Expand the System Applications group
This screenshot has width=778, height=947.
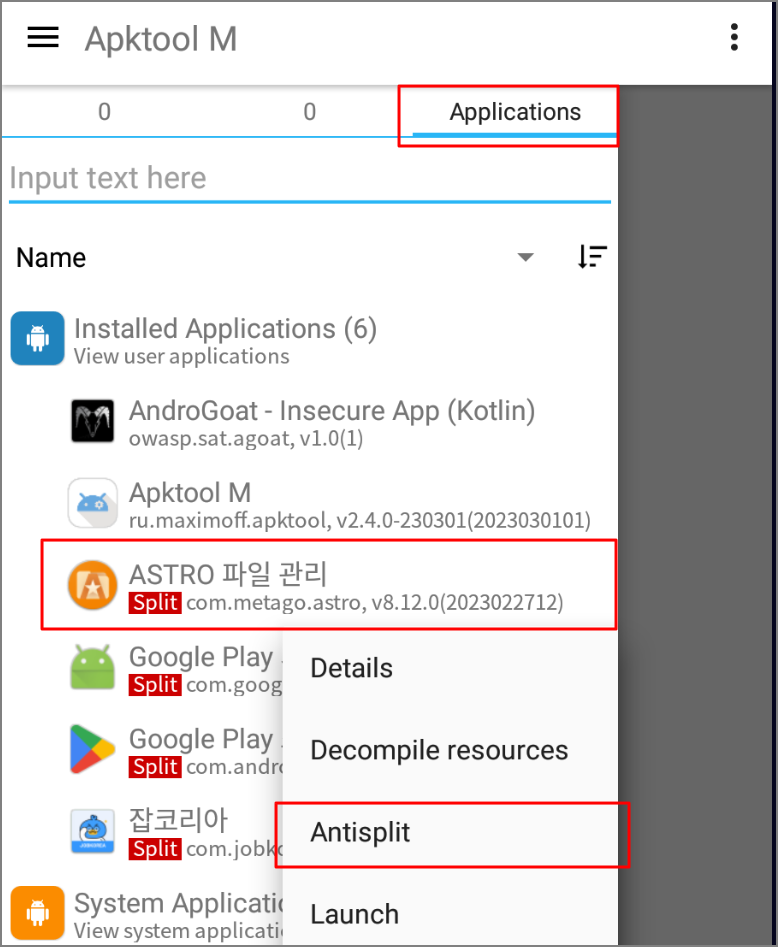145,913
